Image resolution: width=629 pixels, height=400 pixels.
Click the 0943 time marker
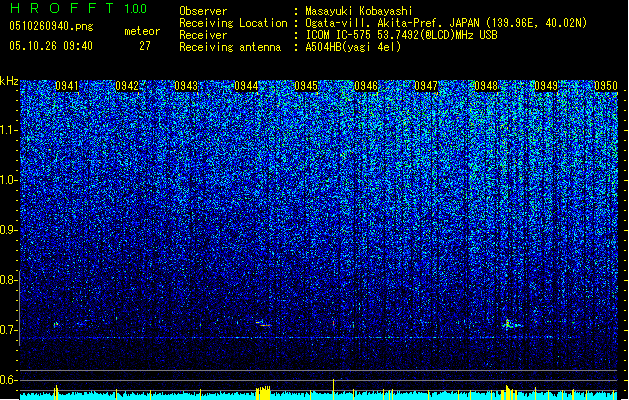[x=186, y=86]
